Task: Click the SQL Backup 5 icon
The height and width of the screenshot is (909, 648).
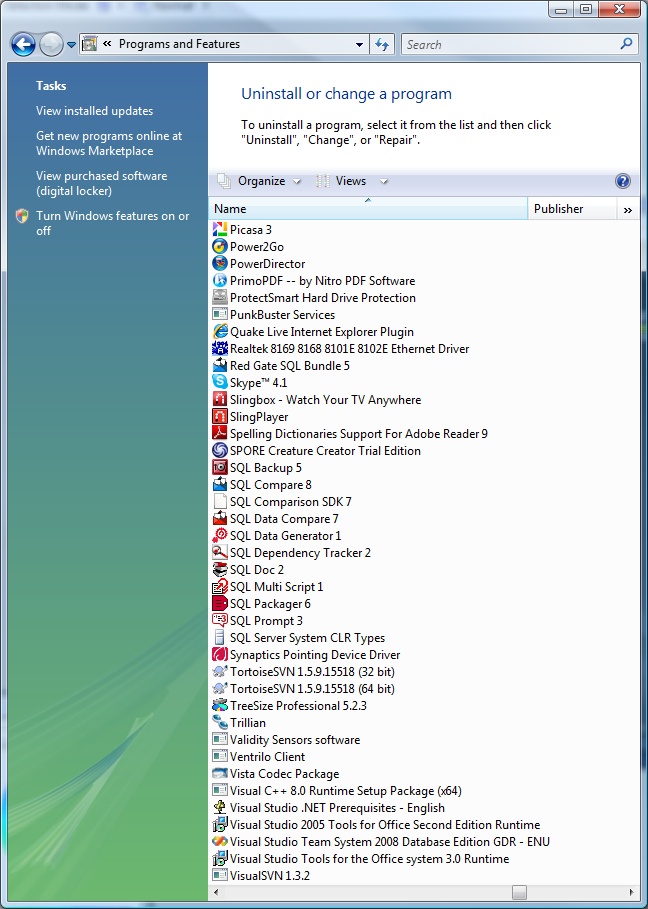Action: coord(220,467)
